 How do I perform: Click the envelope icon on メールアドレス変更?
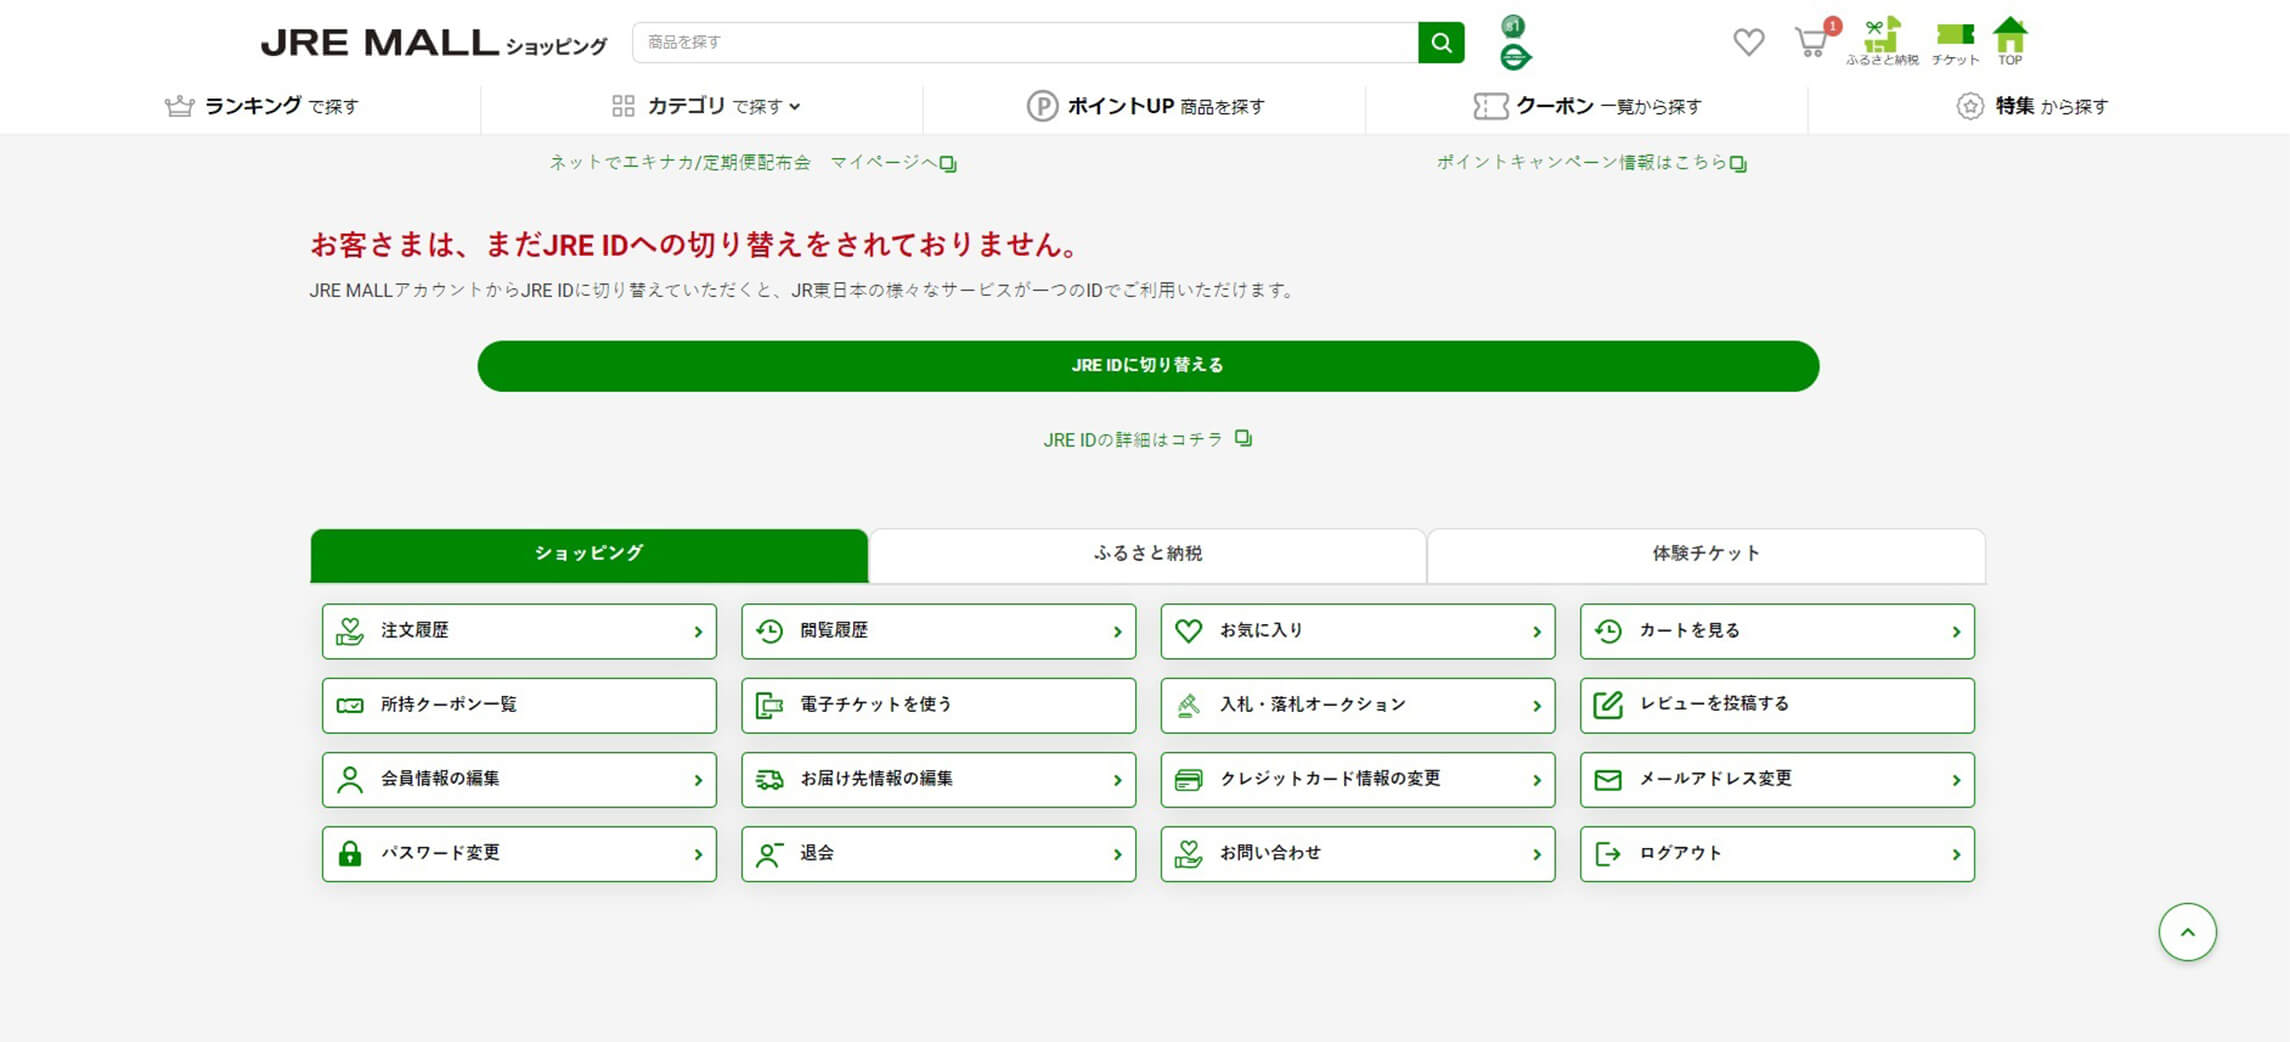click(1608, 780)
